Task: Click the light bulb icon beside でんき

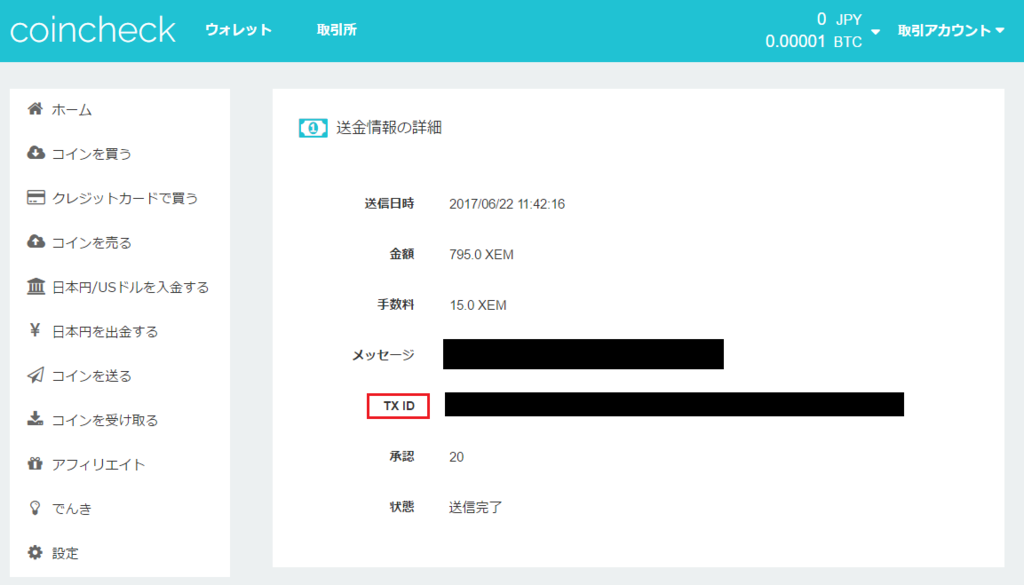Action: (x=36, y=509)
